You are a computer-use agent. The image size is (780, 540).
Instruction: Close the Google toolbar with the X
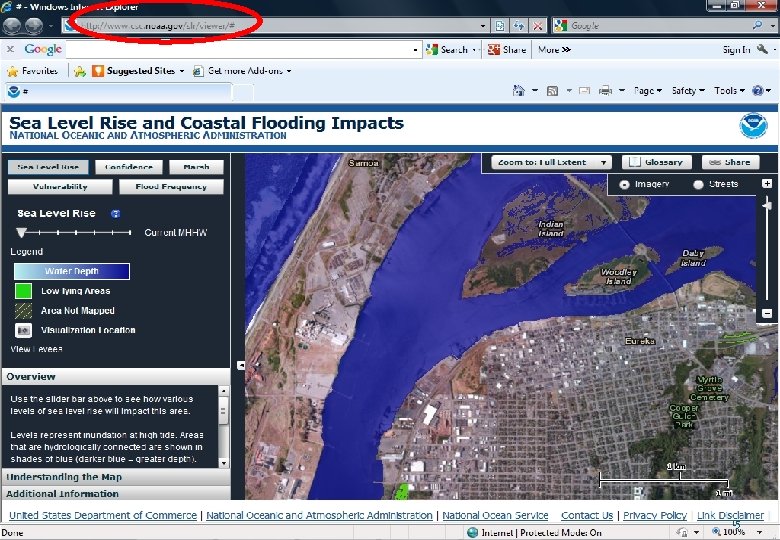[10, 49]
